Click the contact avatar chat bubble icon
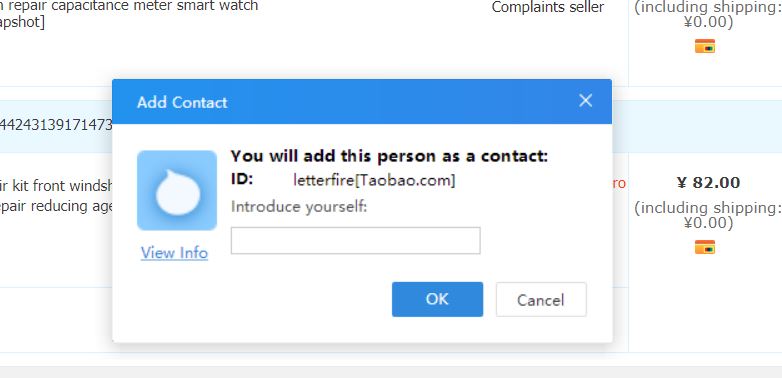The image size is (782, 378). 177,190
